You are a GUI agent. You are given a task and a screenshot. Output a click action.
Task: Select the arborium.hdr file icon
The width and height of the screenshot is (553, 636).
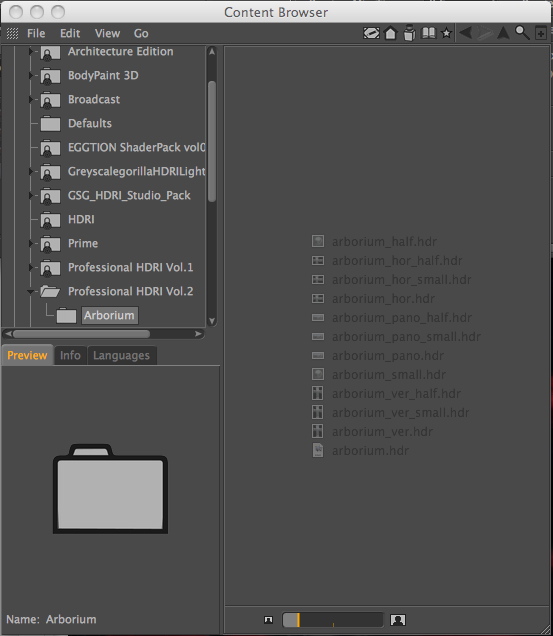[318, 450]
